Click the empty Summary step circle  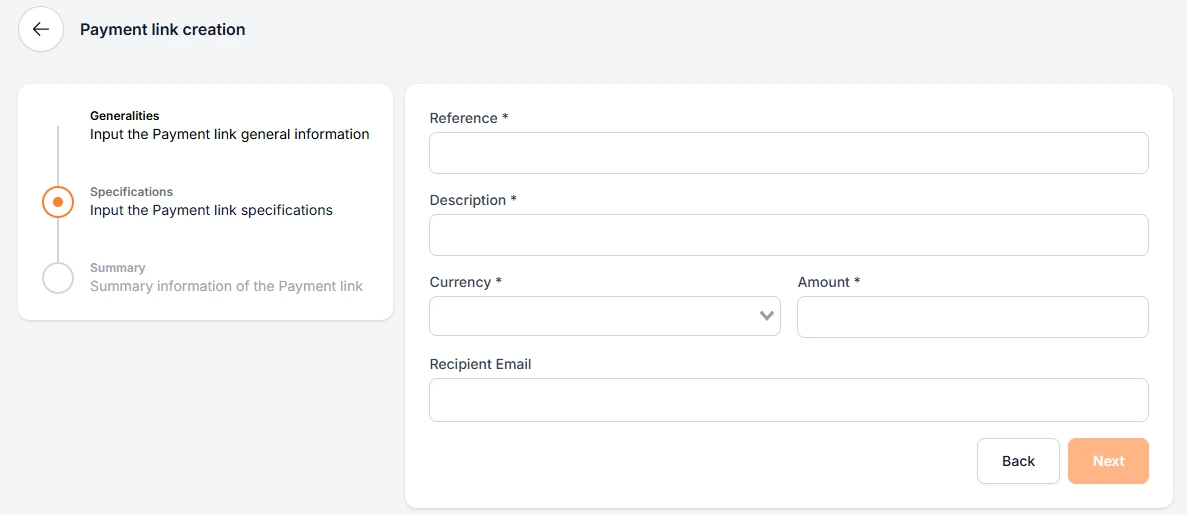(x=58, y=278)
